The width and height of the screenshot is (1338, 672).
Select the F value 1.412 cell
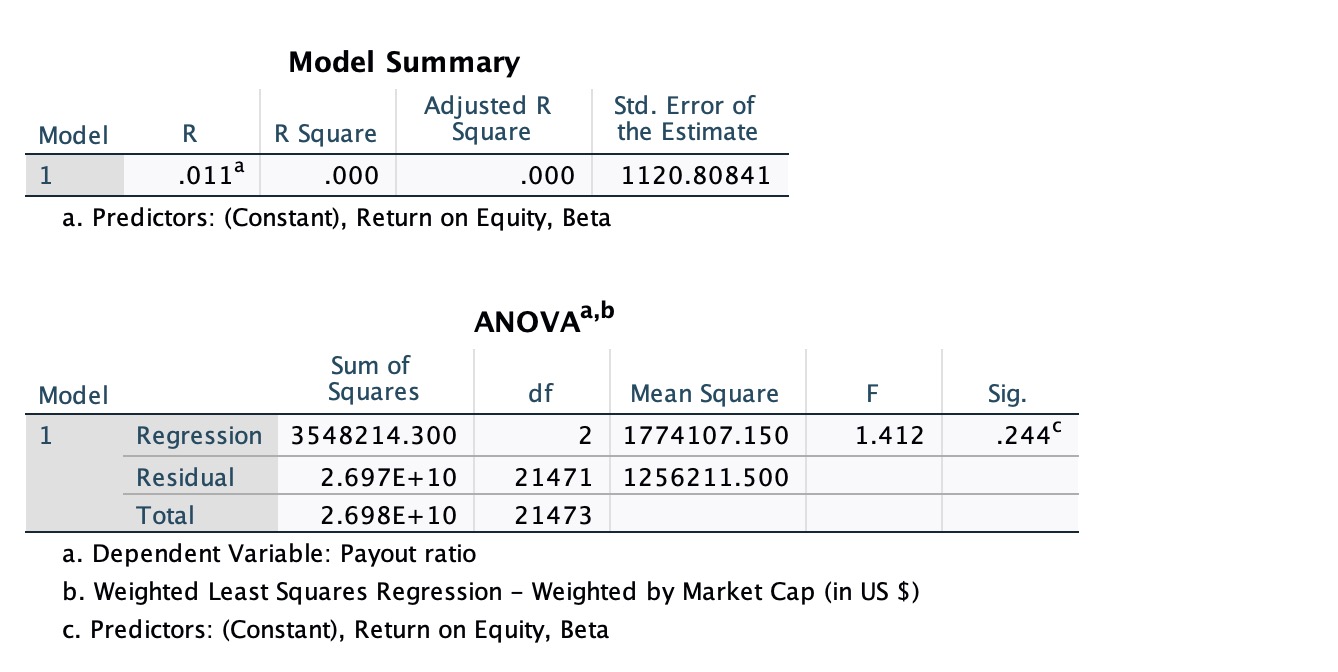(x=892, y=436)
